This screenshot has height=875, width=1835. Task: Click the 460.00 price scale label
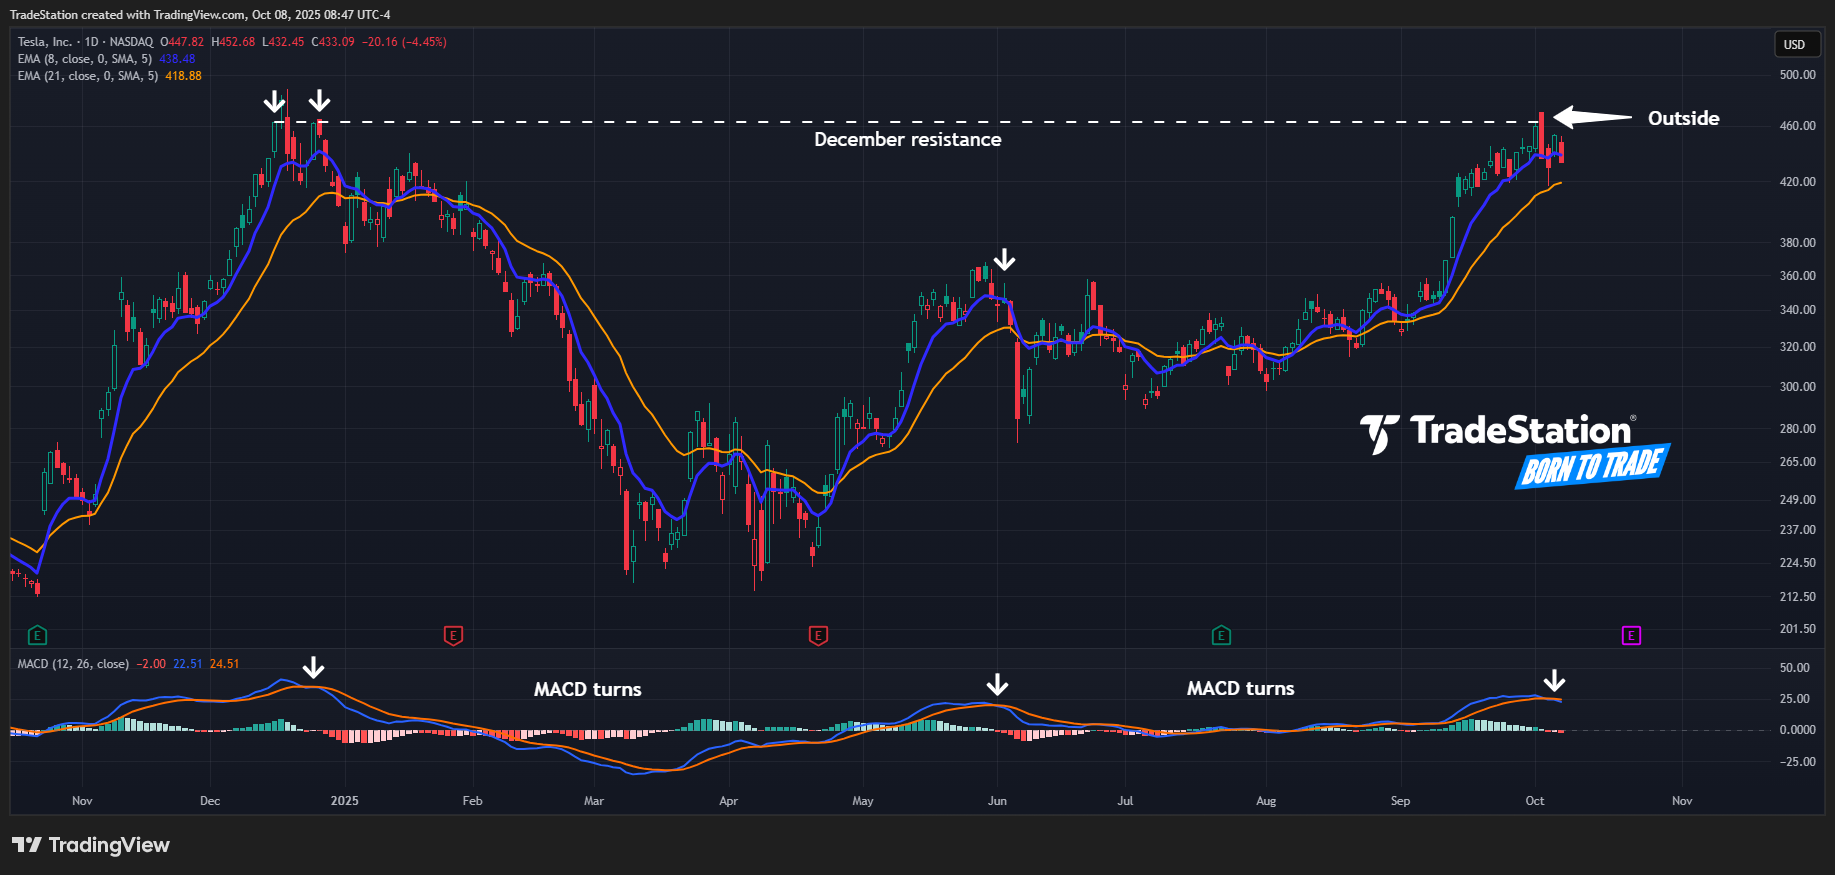pyautogui.click(x=1797, y=126)
